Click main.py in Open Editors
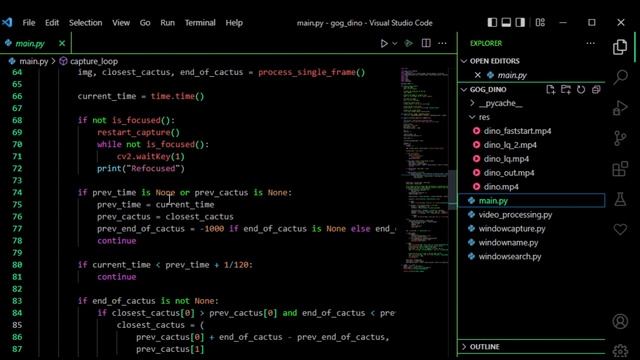Viewport: 640px width, 360px height. pyautogui.click(x=512, y=75)
